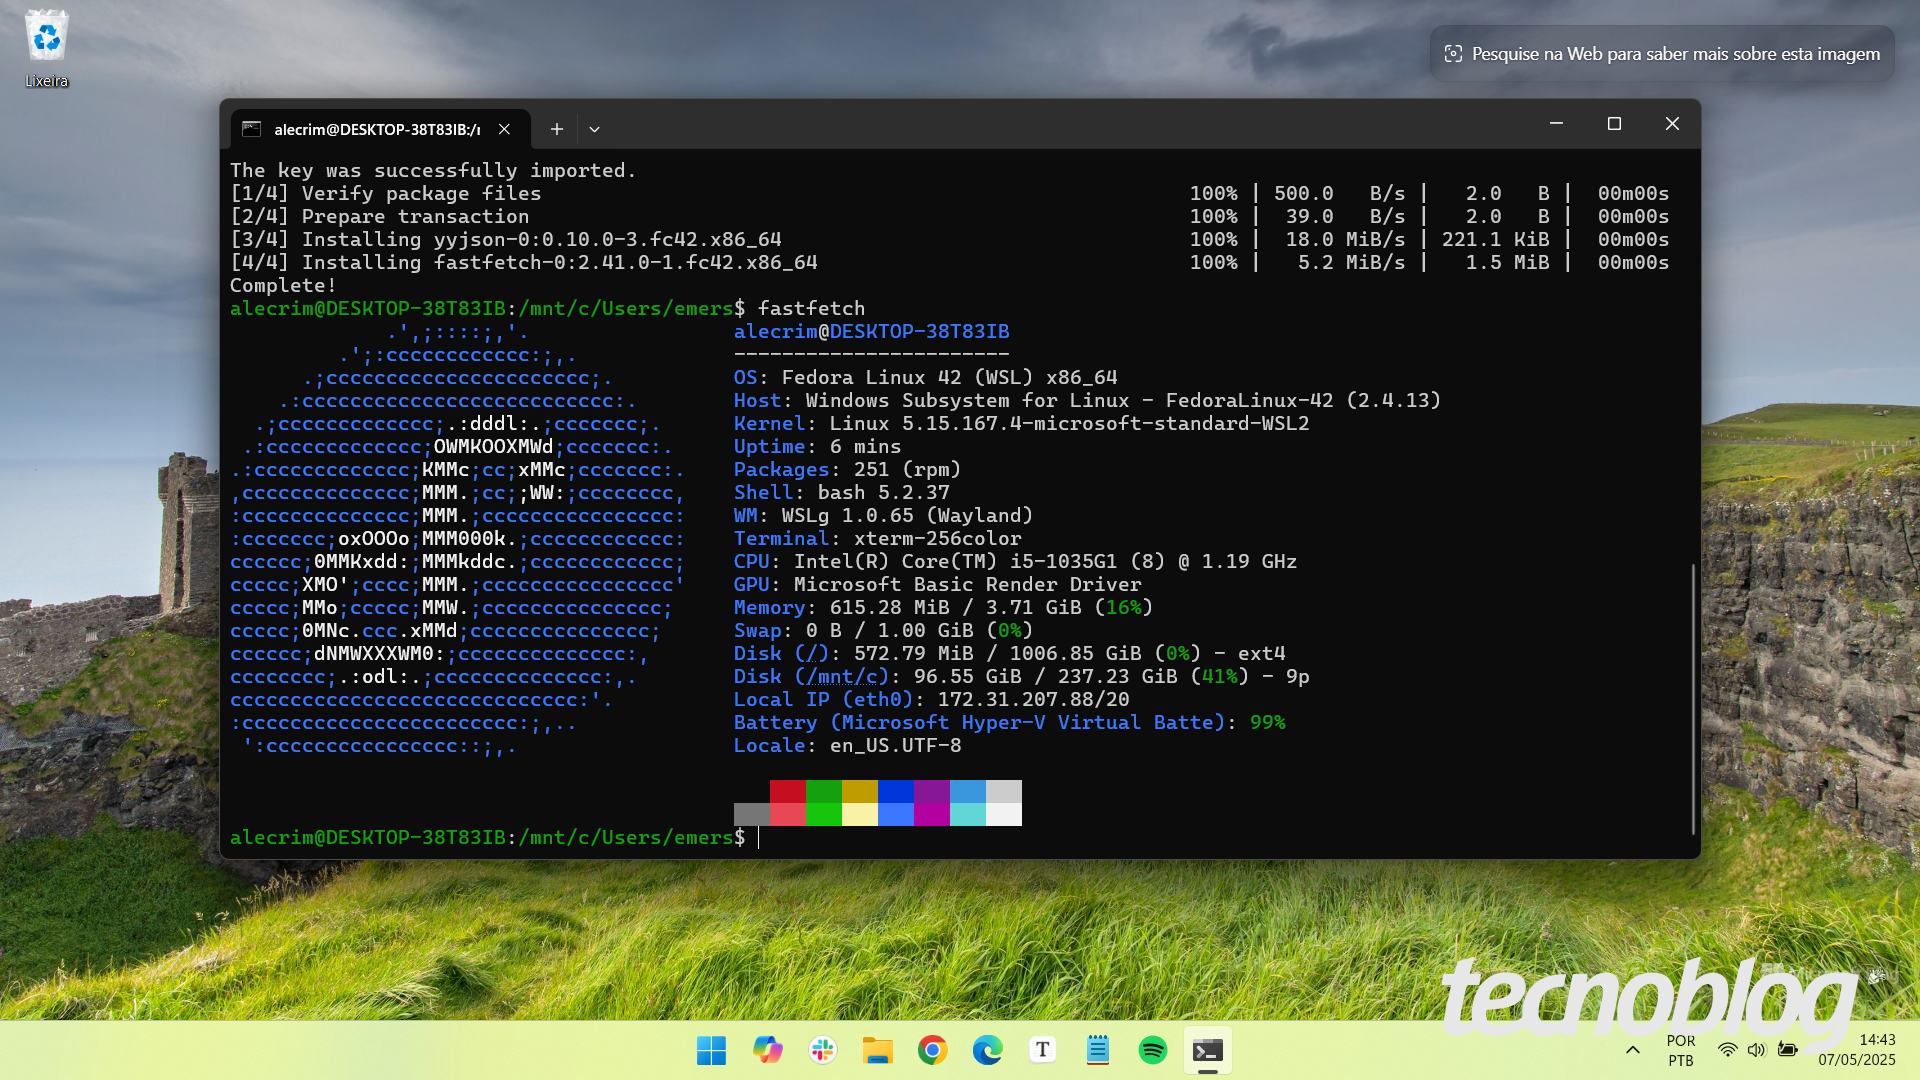The width and height of the screenshot is (1920, 1080).
Task: Open Google Chrome
Action: pyautogui.click(x=933, y=1051)
